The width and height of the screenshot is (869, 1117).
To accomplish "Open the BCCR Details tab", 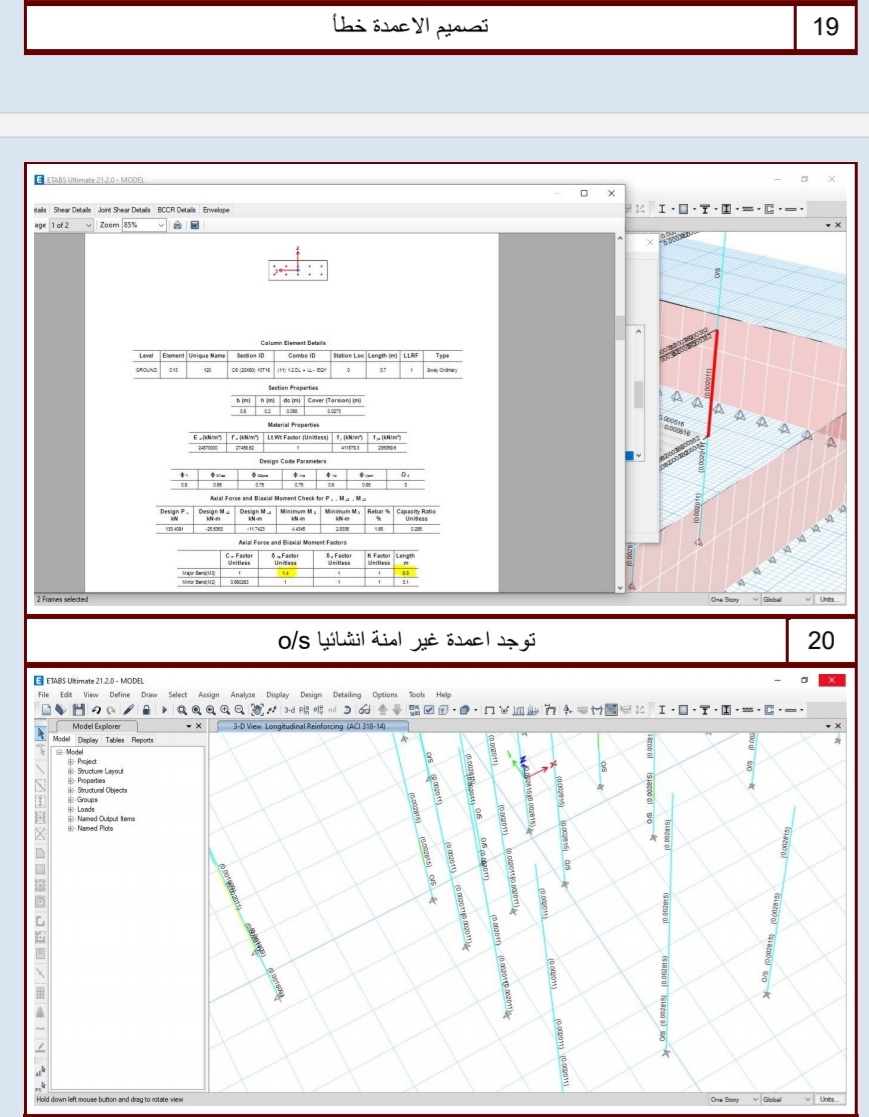I will [176, 210].
